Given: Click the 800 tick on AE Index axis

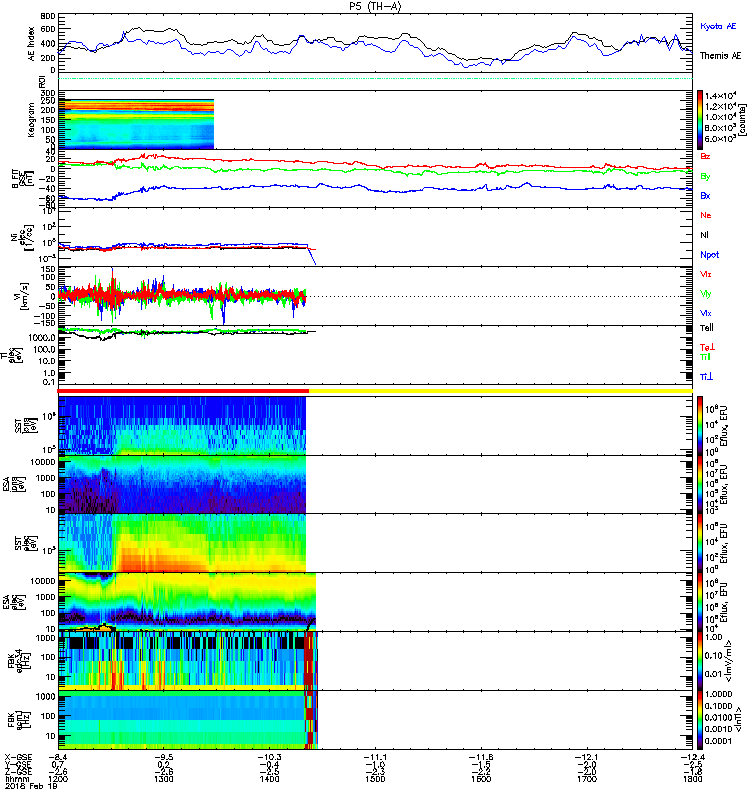Looking at the screenshot, I should (x=48, y=16).
